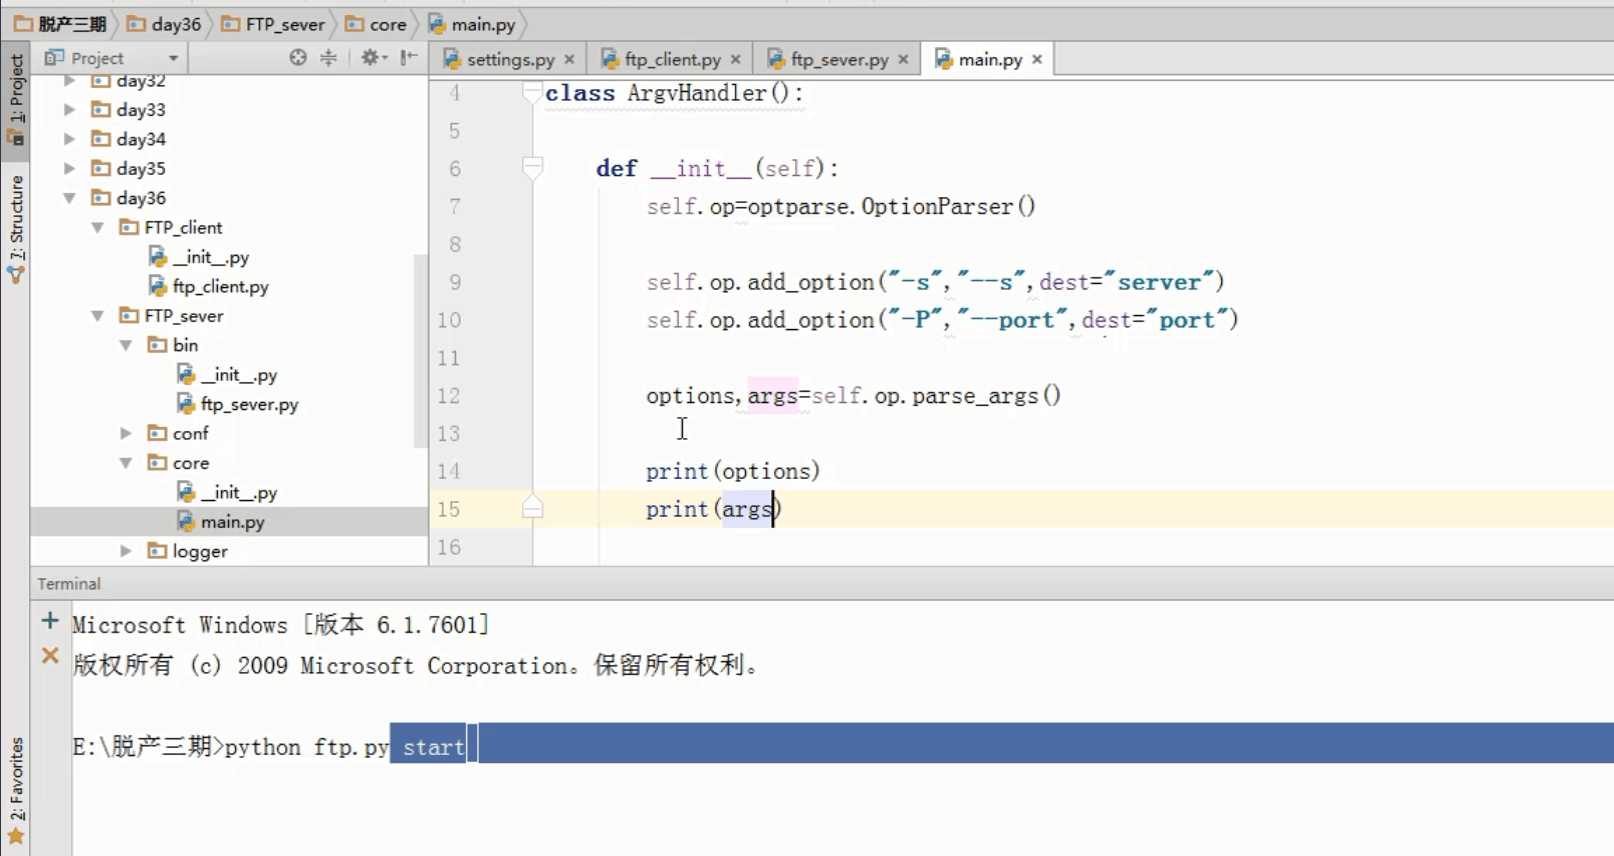Screen dimensions: 1614x856
Task: Open the 2: Structure side tool tab
Action: [x=16, y=228]
